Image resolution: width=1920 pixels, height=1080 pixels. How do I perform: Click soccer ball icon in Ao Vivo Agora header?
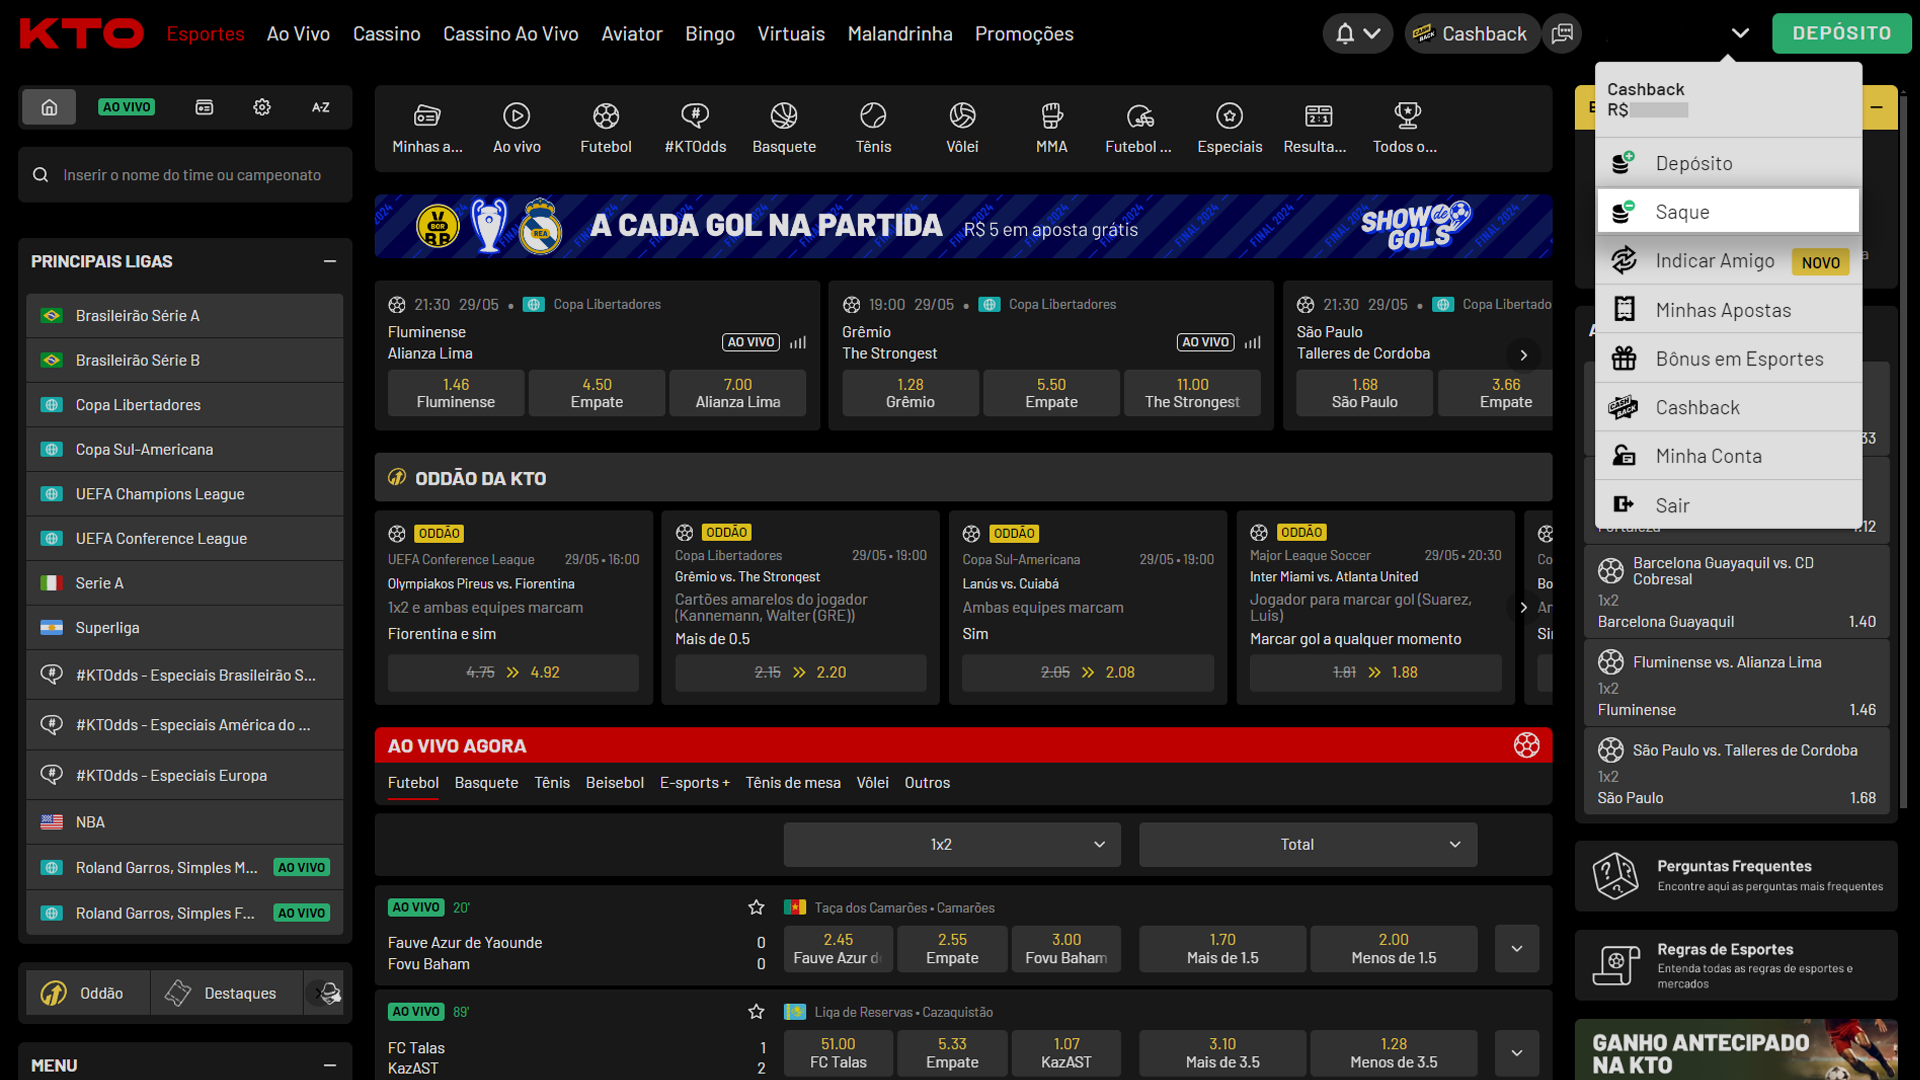tap(1526, 745)
